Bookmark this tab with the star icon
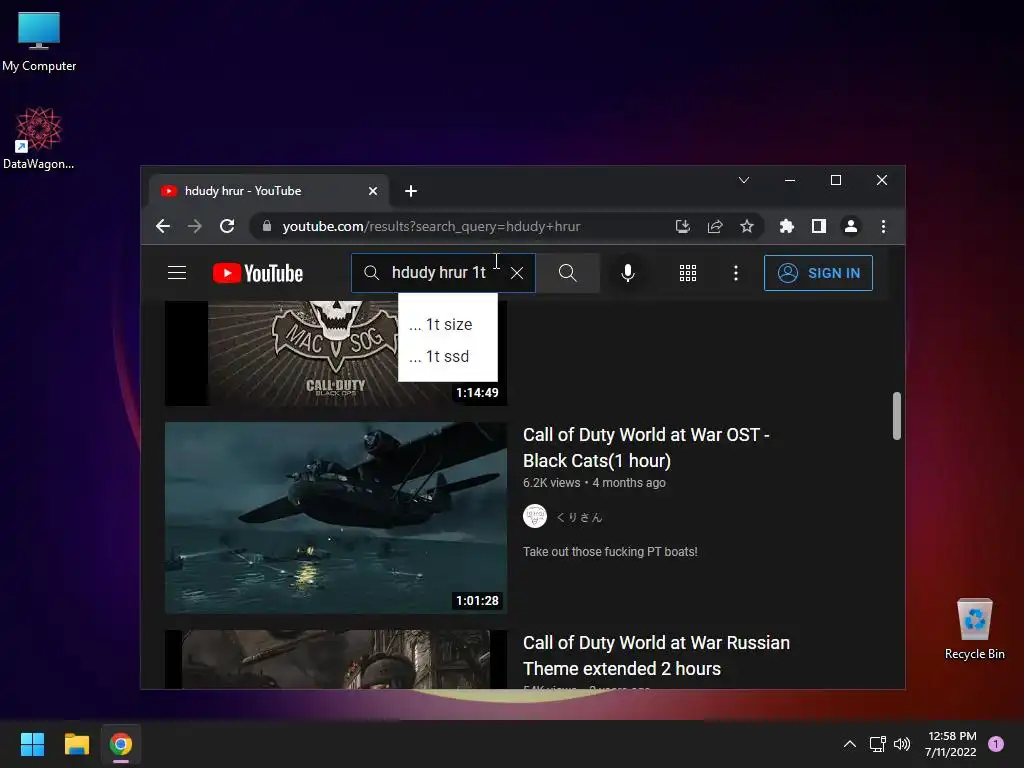Screen dimensions: 1024x768 coord(747,226)
